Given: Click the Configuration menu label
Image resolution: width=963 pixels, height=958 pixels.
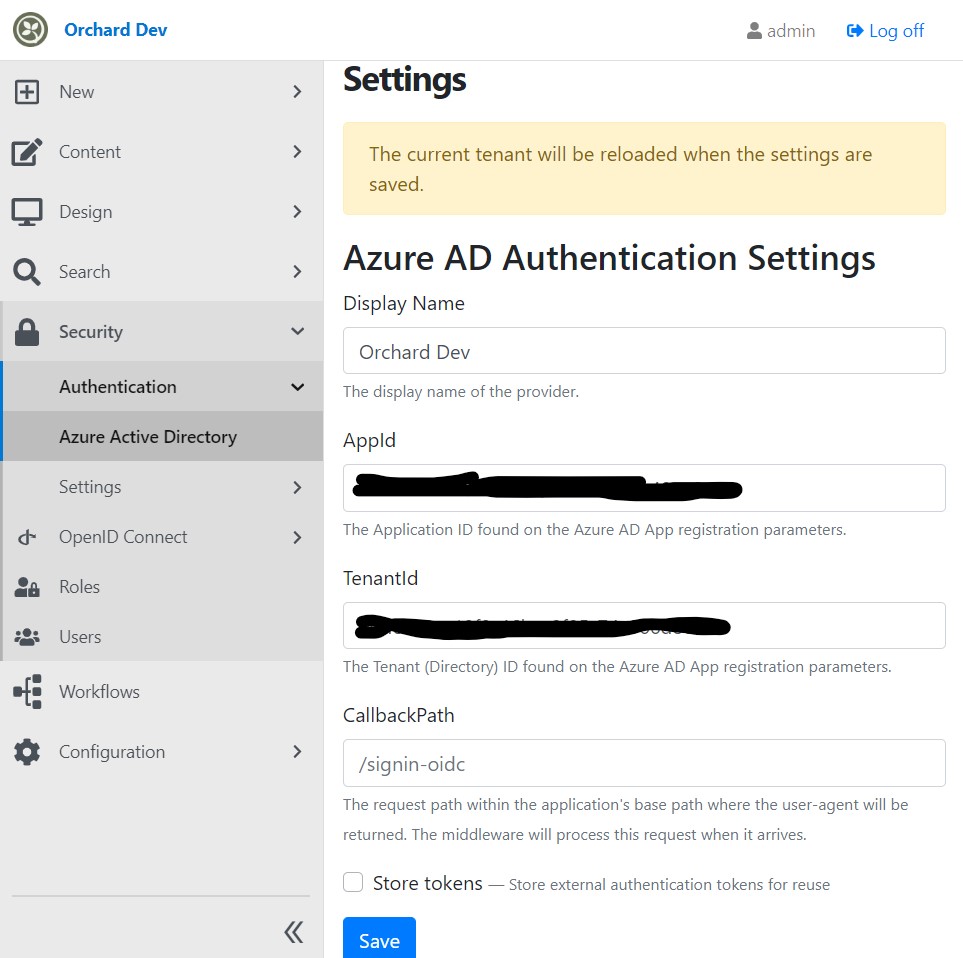Looking at the screenshot, I should coord(112,752).
